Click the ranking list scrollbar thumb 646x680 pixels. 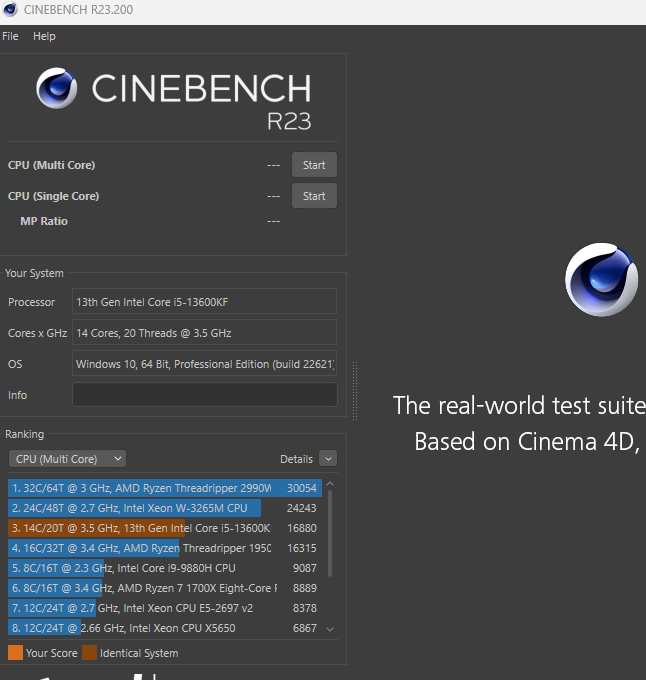tap(330, 533)
